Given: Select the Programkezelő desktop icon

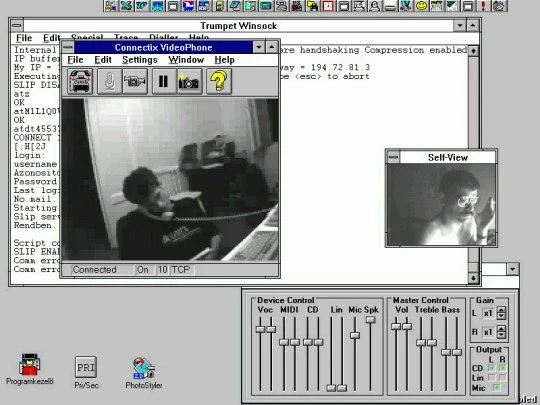Looking at the screenshot, I should 30,369.
